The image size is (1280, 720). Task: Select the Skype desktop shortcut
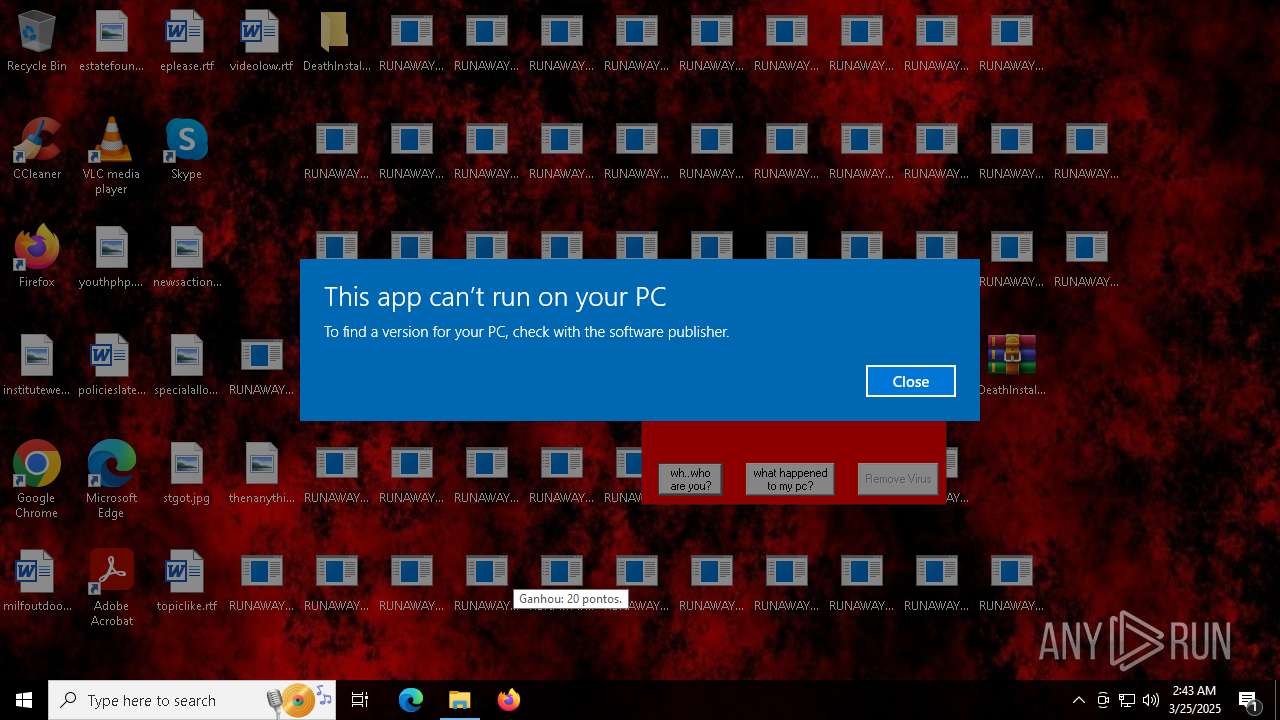[186, 149]
